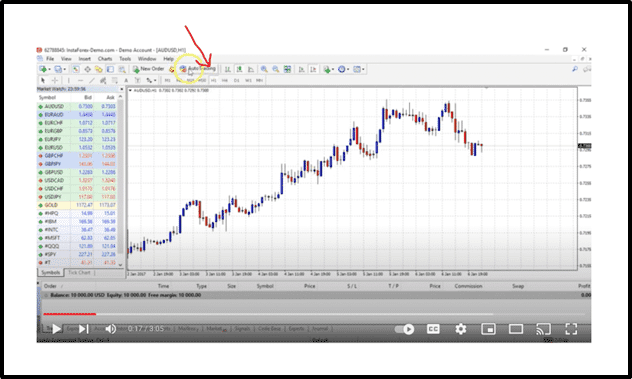Select the H4 timeframe button
Screen dimensions: 632x379
pos(225,80)
